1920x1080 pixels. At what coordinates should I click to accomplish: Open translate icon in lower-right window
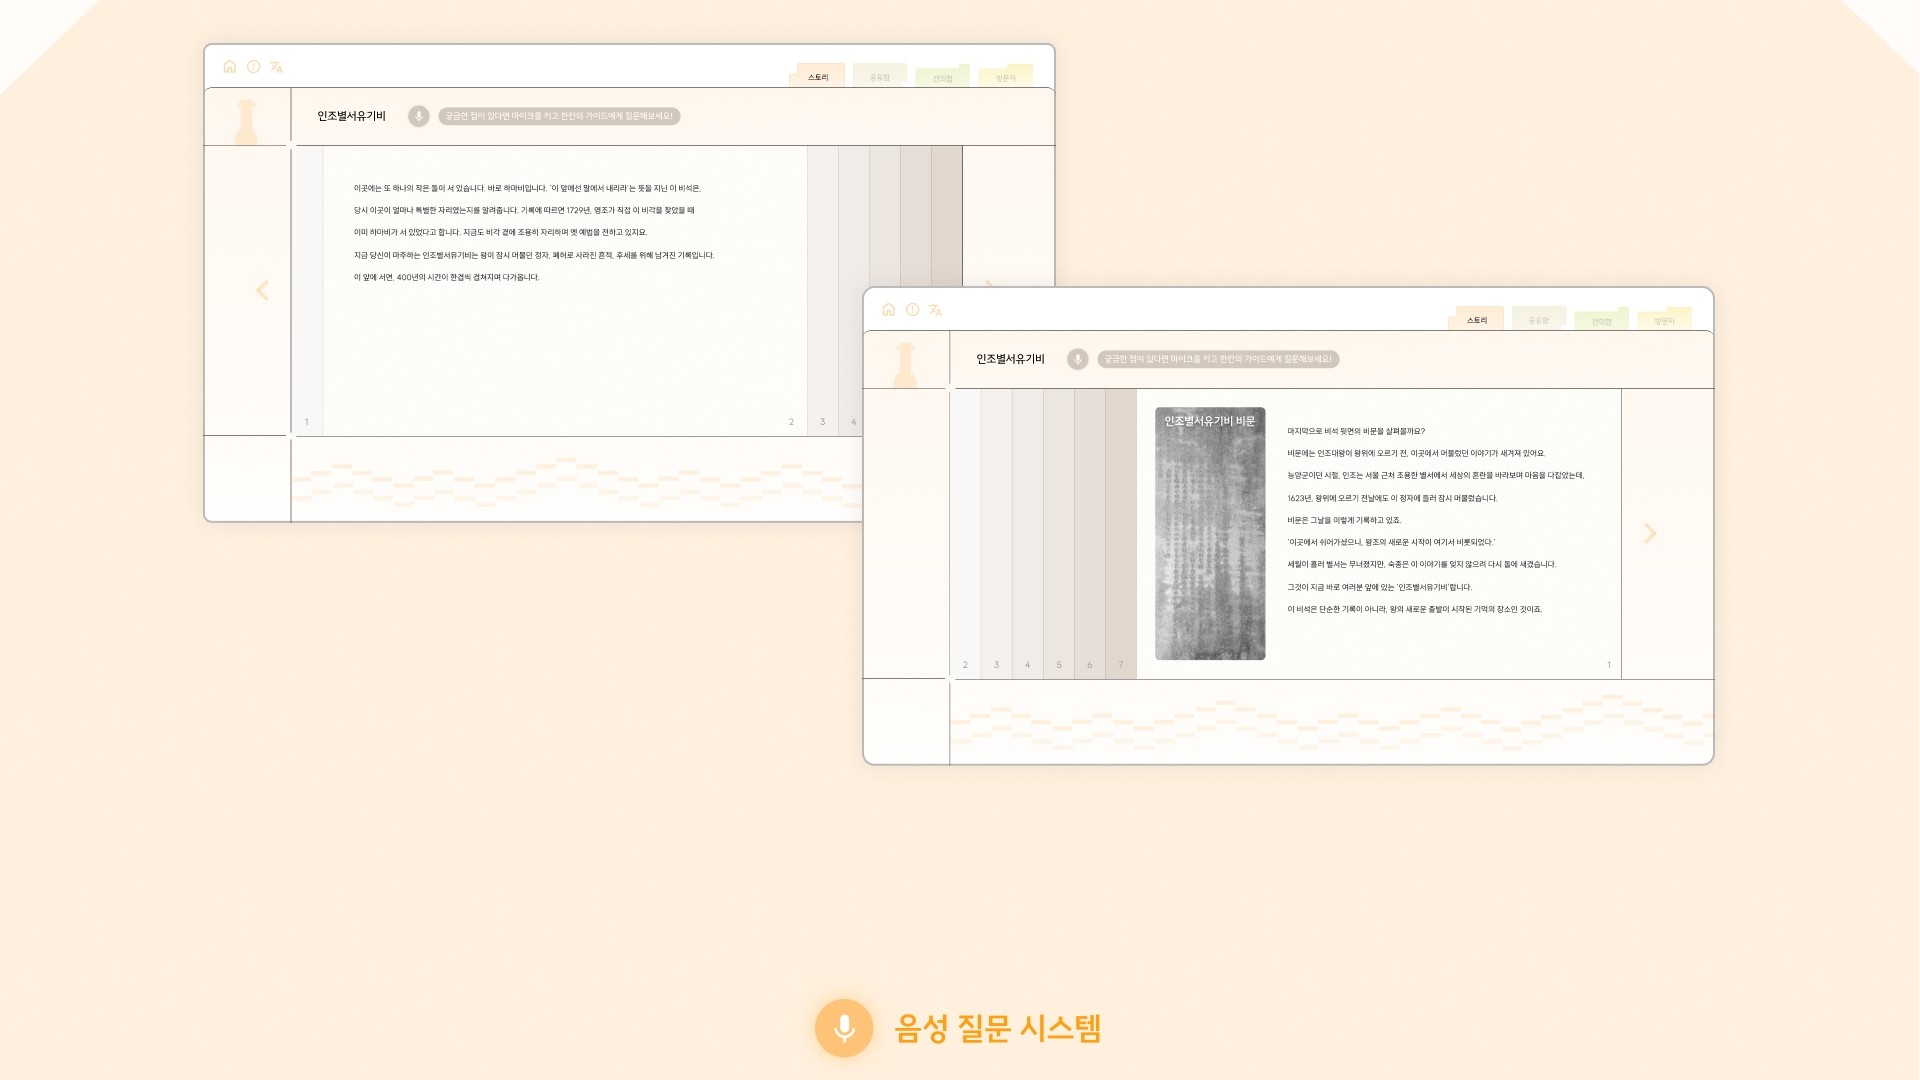point(935,310)
